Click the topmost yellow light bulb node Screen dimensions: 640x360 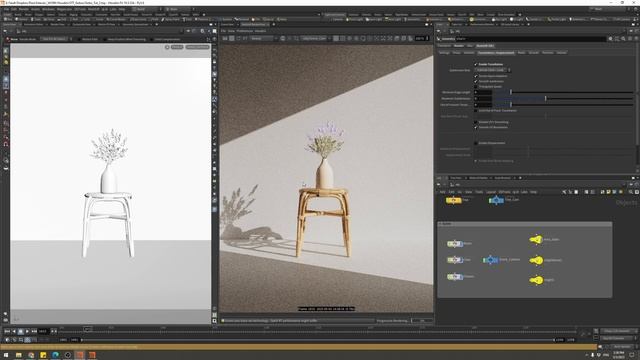click(536, 240)
